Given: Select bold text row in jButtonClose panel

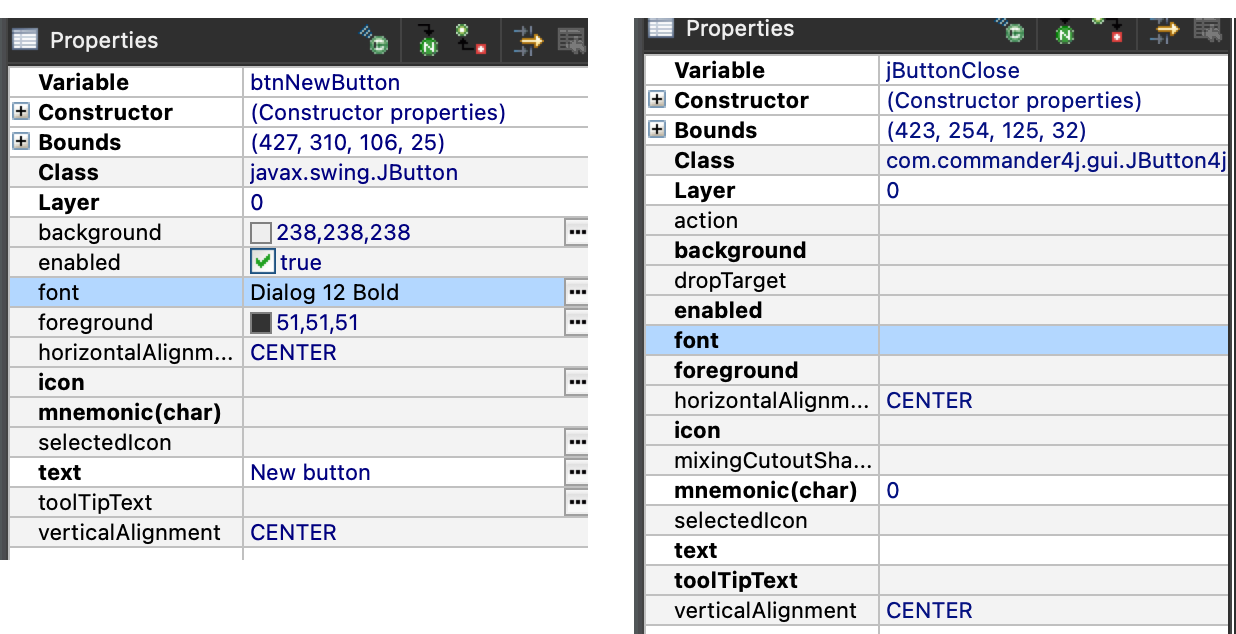Looking at the screenshot, I should (936, 550).
